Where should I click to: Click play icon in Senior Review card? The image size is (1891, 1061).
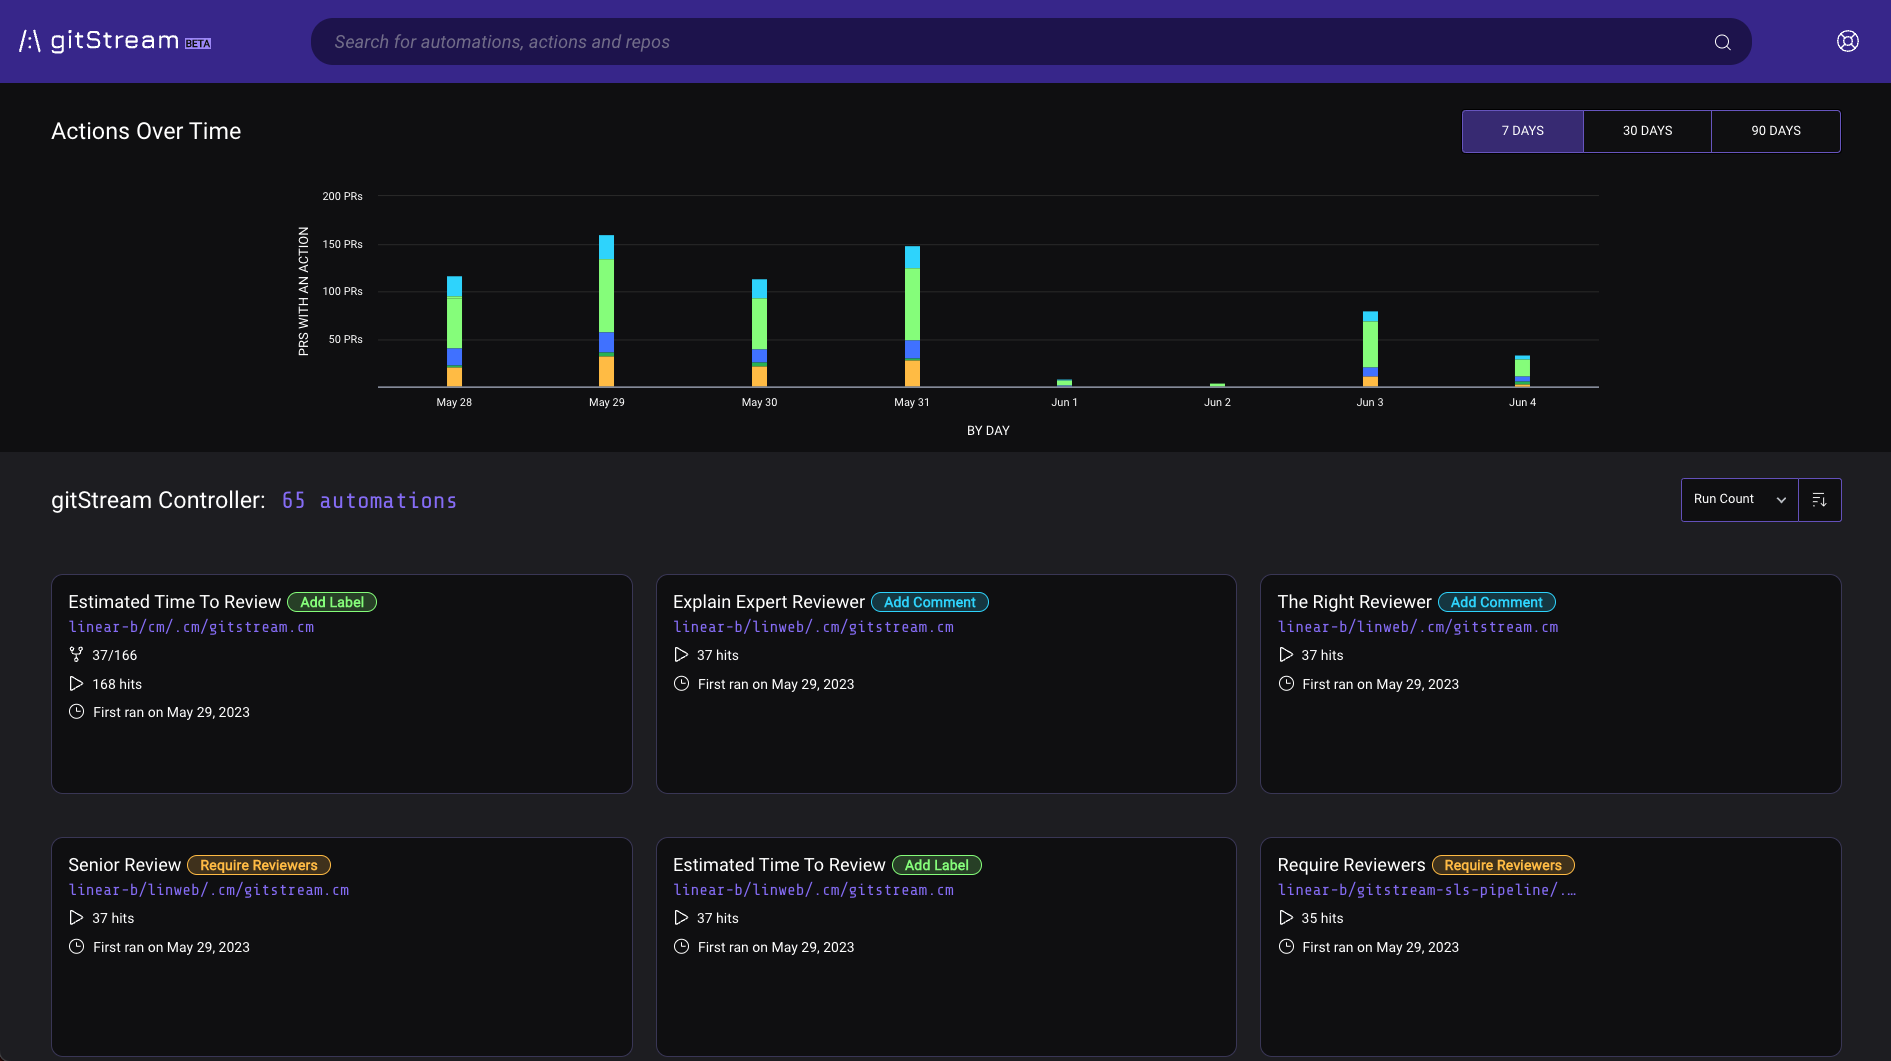tap(76, 918)
